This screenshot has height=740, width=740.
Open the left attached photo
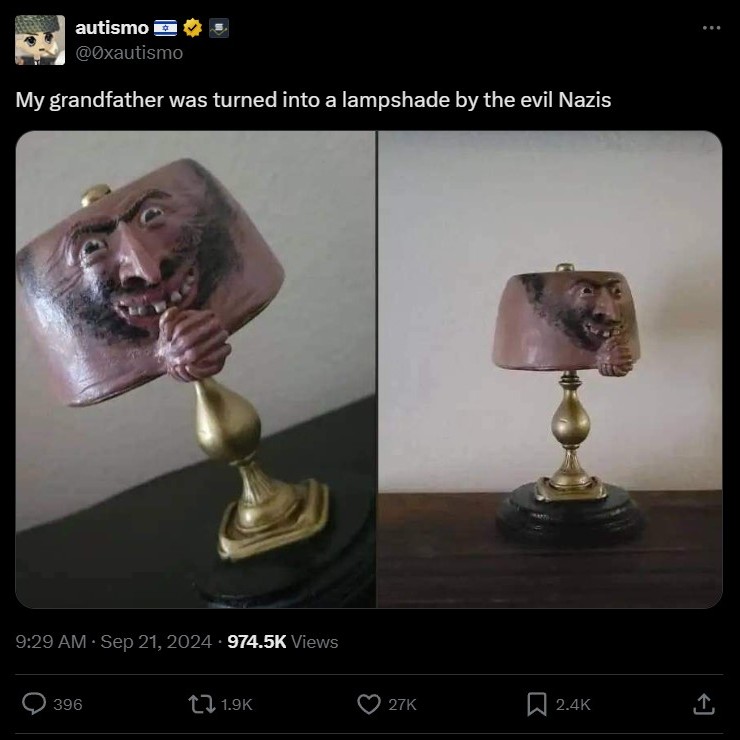click(x=196, y=370)
